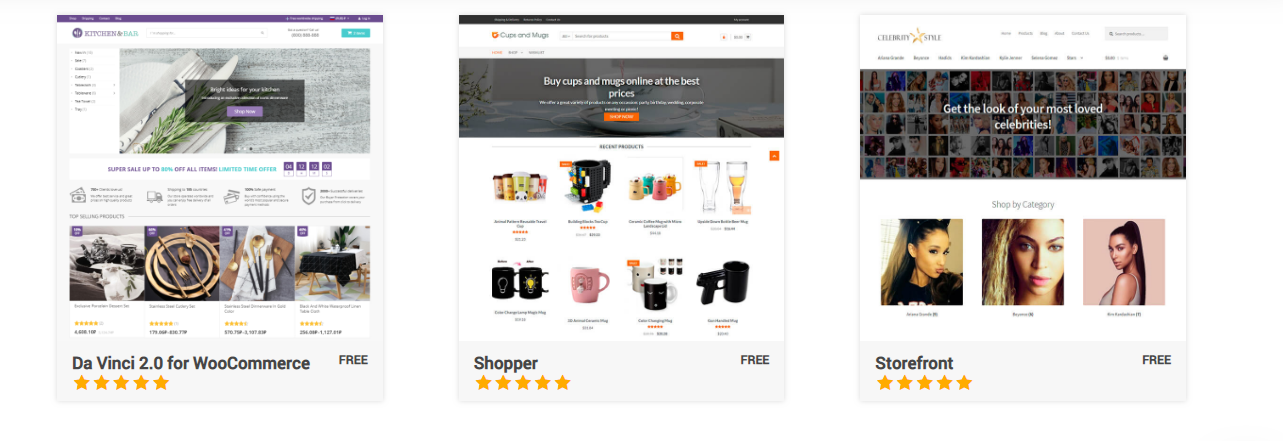The width and height of the screenshot is (1283, 441).
Task: Click the Shopper theme five-star rating
Action: 522,383
